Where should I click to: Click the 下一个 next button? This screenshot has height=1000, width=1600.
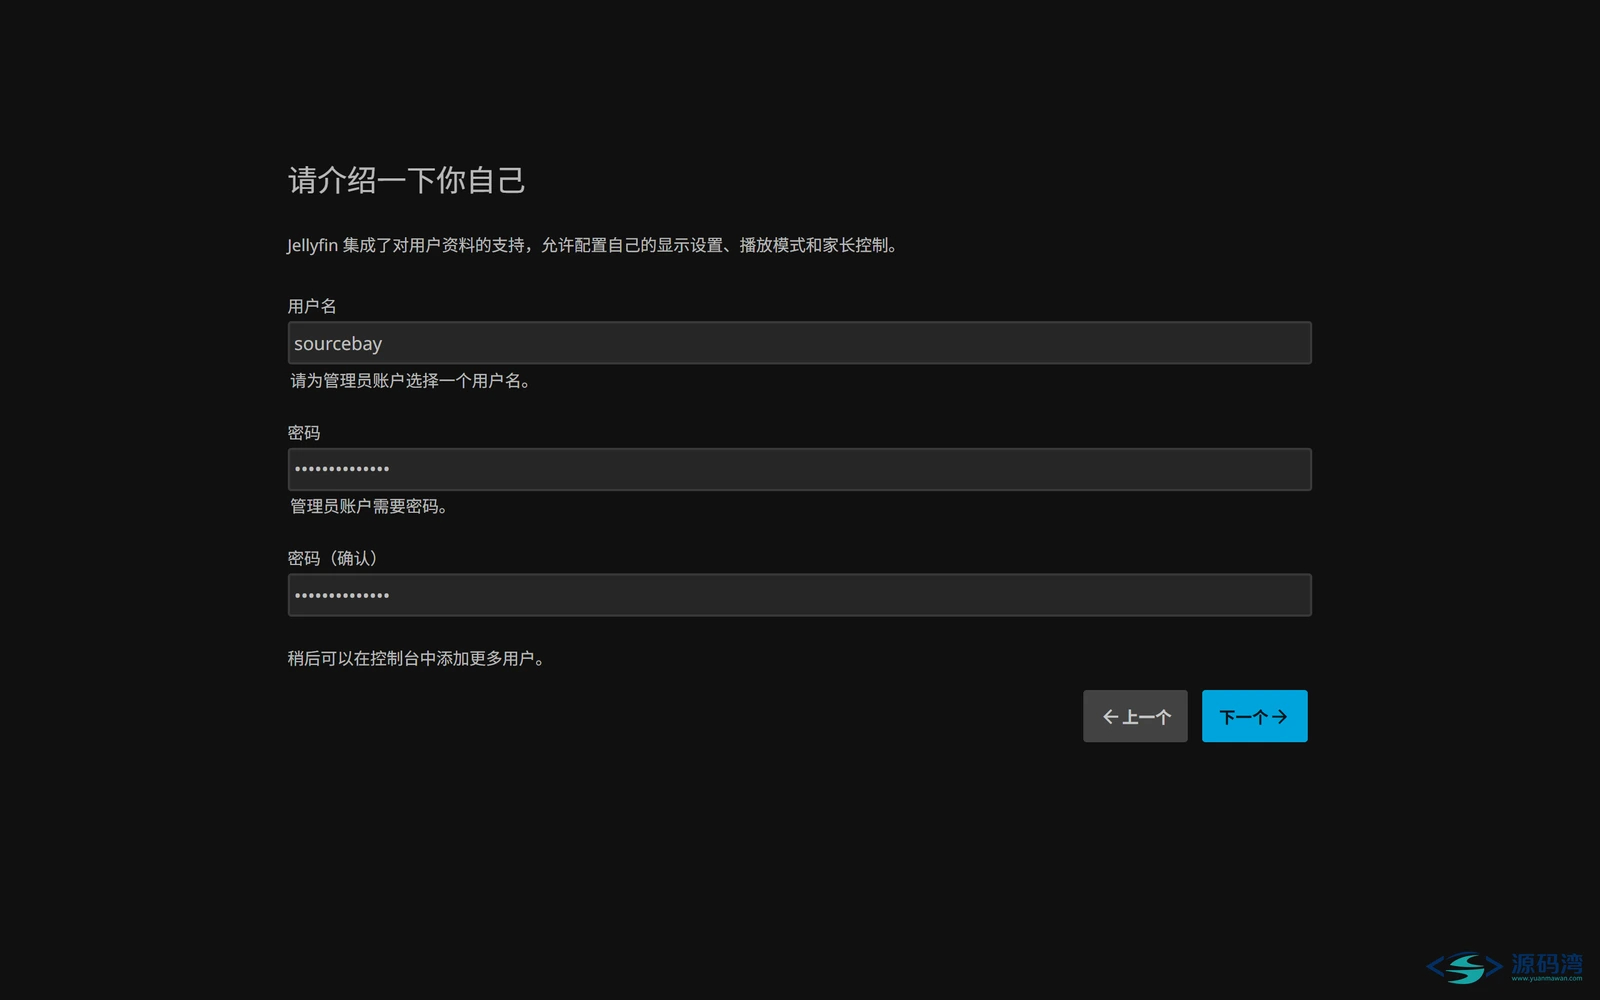click(1254, 716)
